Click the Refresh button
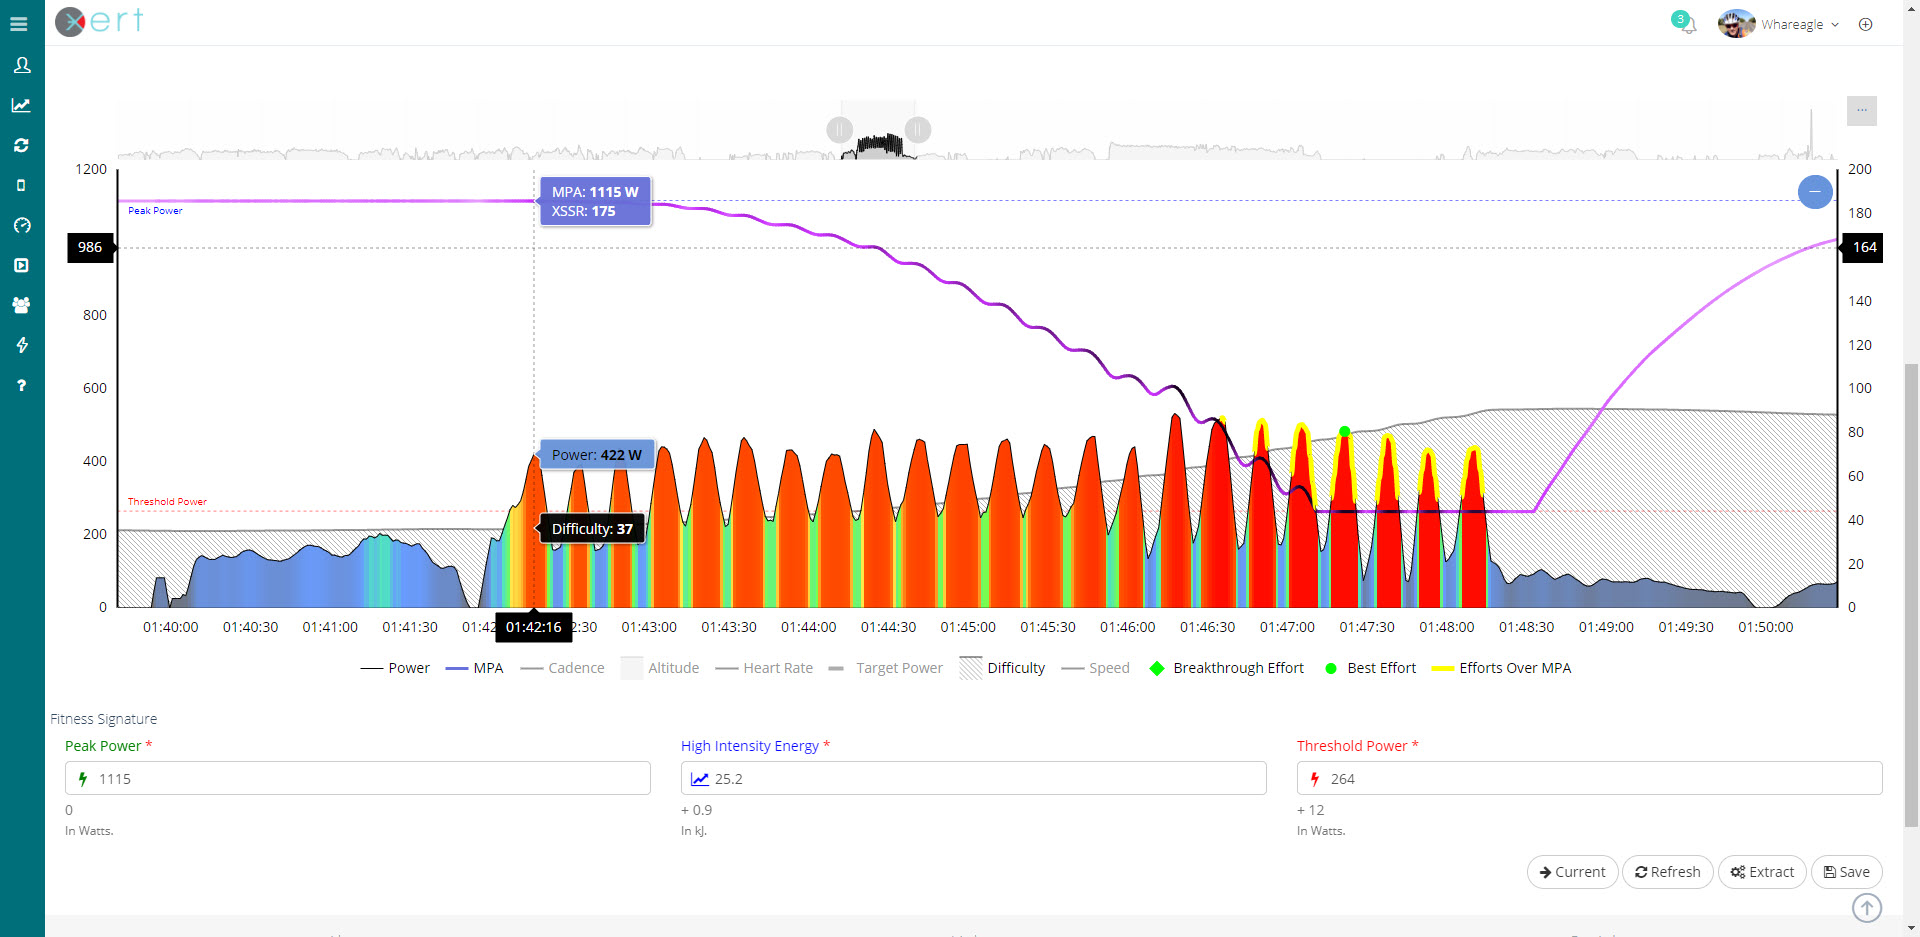This screenshot has height=937, width=1920. coord(1666,871)
